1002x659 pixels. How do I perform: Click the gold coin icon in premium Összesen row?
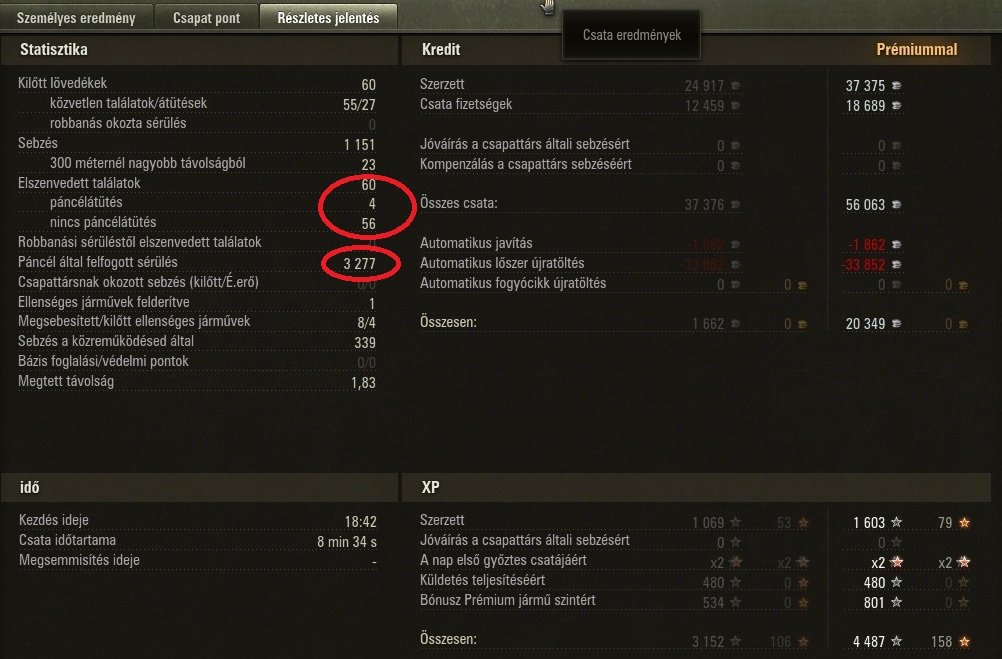coord(963,324)
